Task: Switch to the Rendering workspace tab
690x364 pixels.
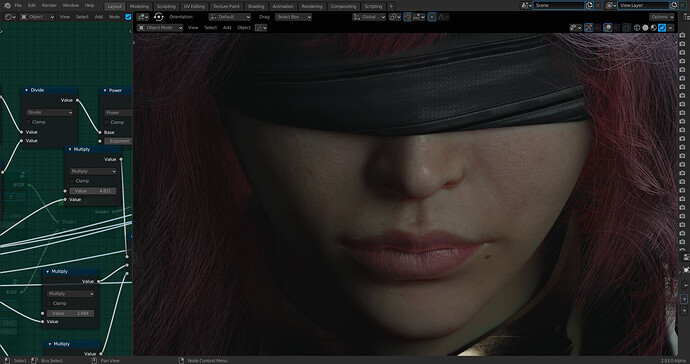Action: tap(312, 6)
